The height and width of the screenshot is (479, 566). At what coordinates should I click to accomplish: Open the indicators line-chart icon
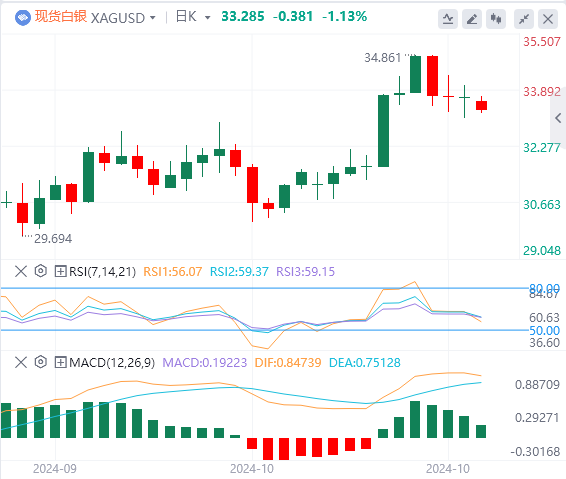pyautogui.click(x=448, y=19)
